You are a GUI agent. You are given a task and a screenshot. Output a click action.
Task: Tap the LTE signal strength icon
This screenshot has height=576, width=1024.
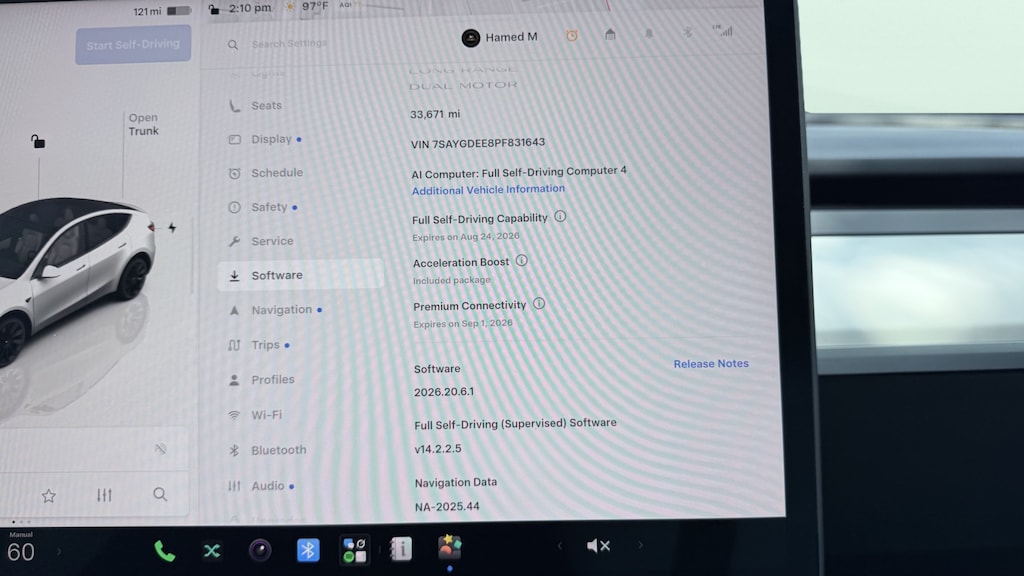(722, 30)
